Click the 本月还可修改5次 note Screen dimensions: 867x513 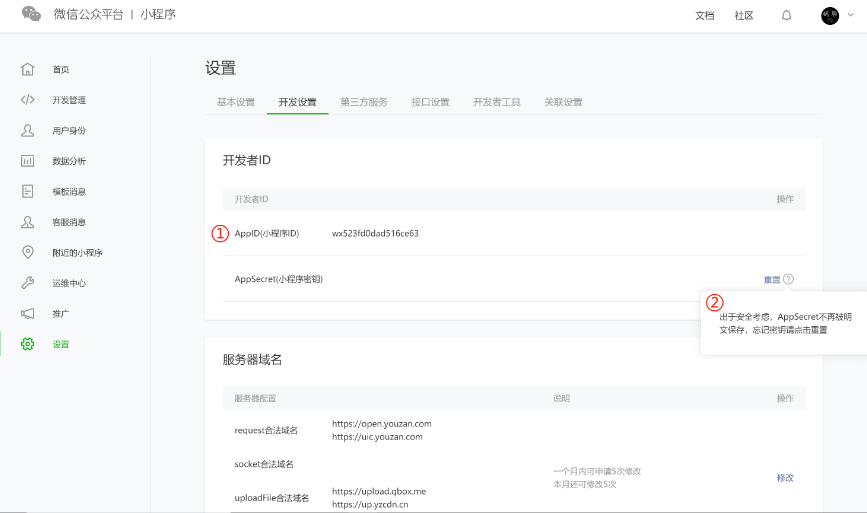point(584,484)
